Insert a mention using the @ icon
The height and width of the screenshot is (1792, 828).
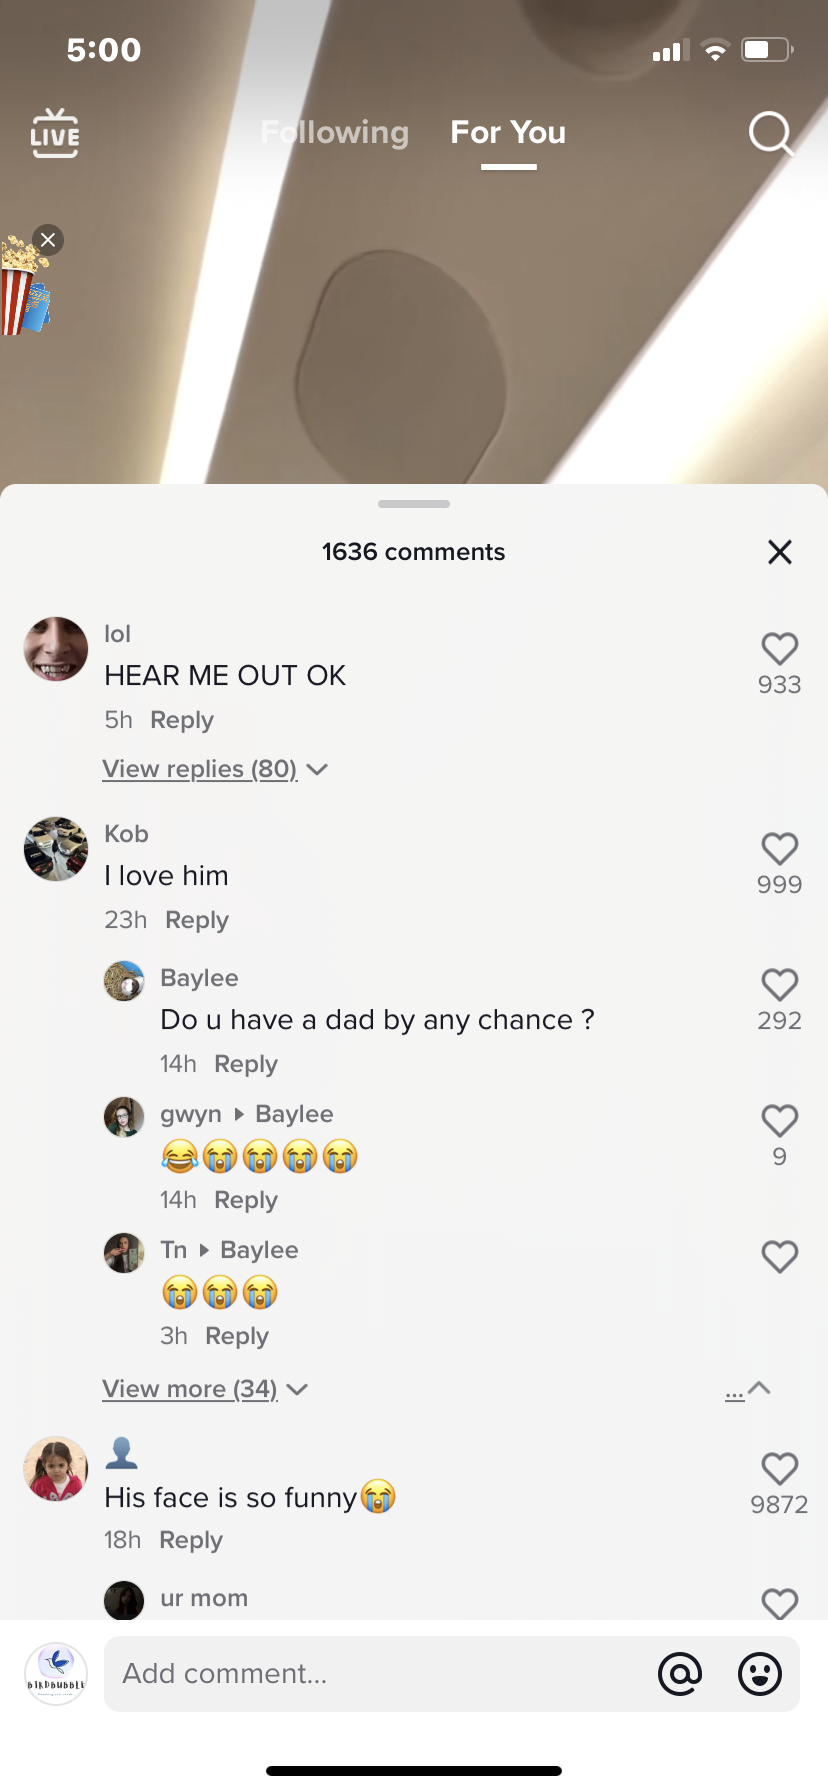point(680,1673)
